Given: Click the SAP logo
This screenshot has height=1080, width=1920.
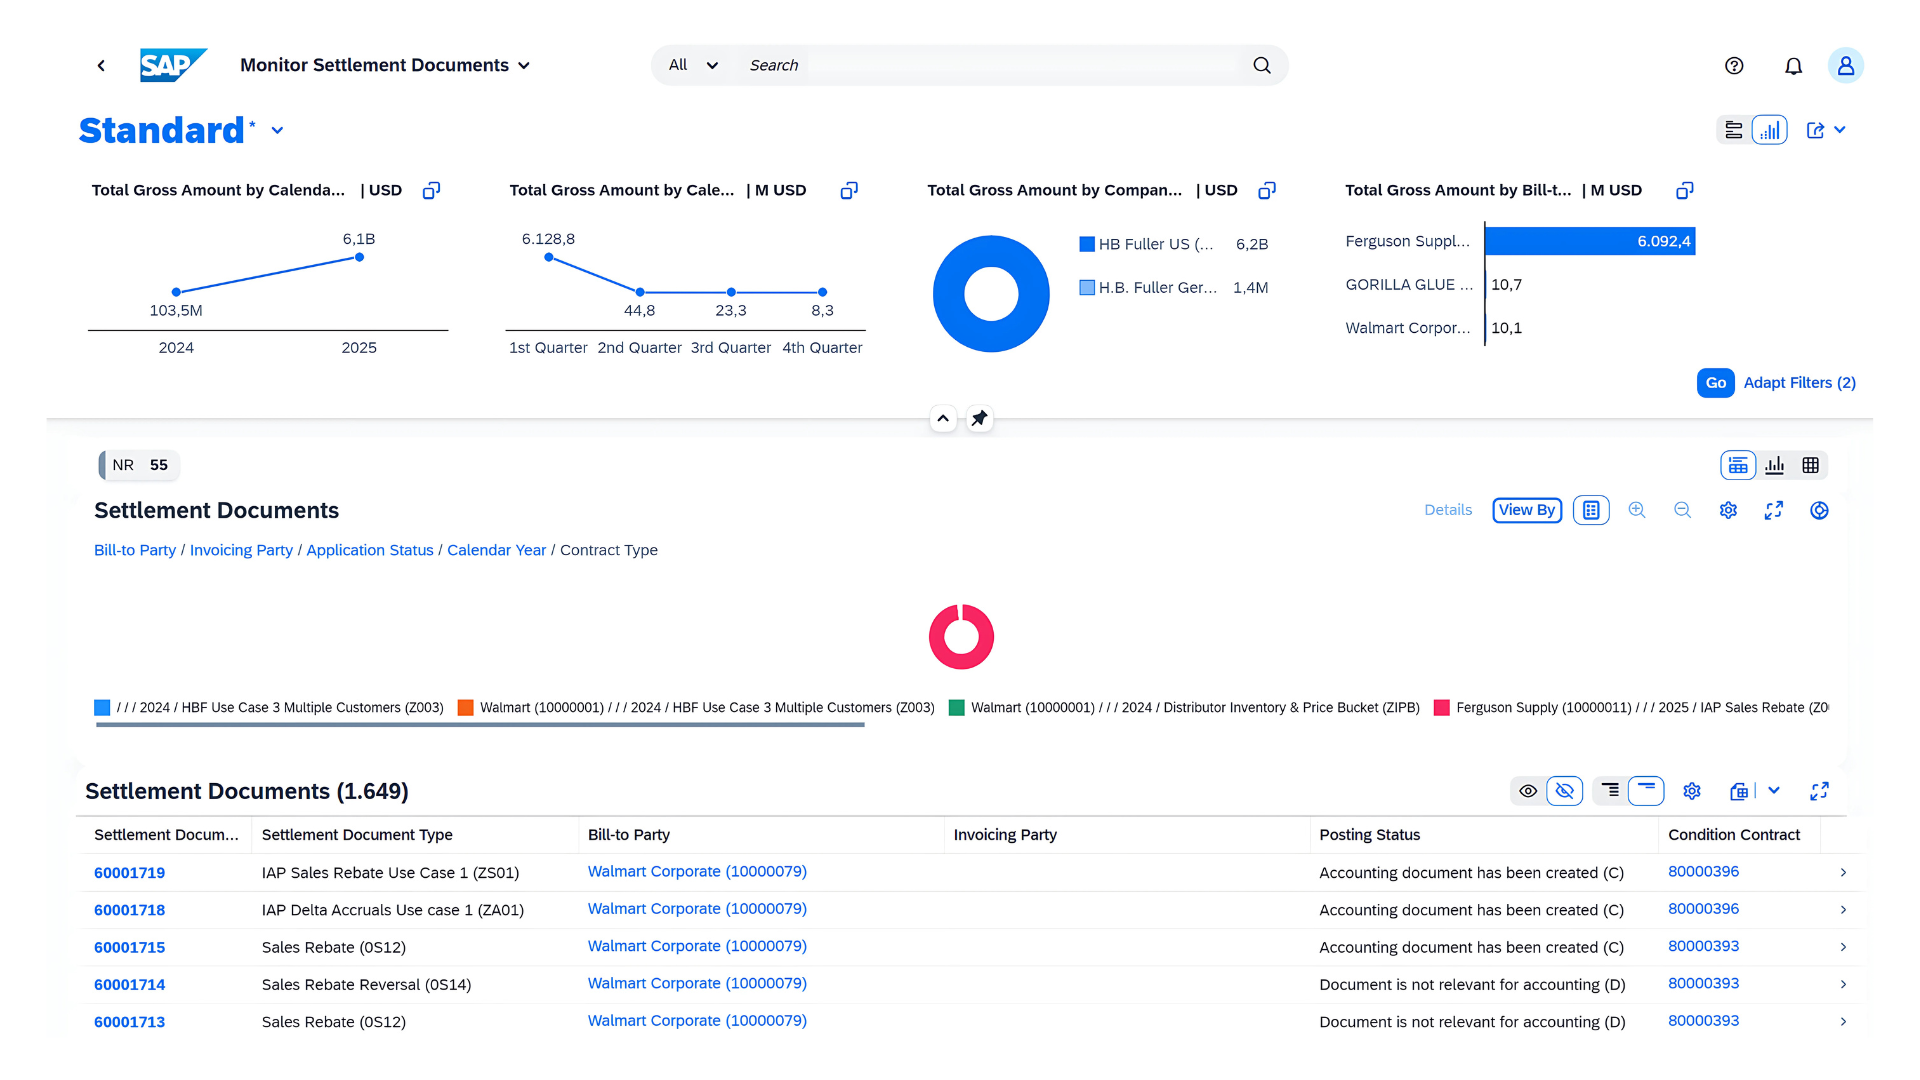Looking at the screenshot, I should pyautogui.click(x=173, y=65).
